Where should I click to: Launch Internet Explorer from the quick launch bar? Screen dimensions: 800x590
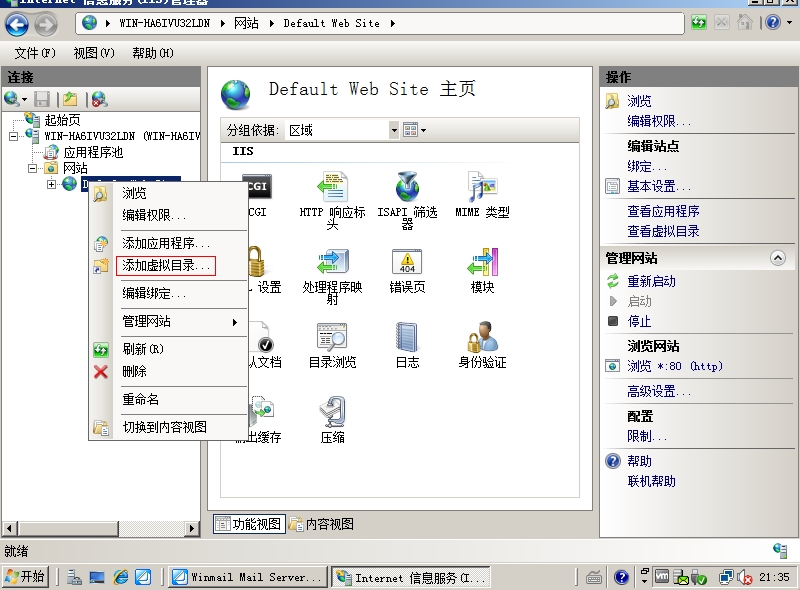point(121,577)
